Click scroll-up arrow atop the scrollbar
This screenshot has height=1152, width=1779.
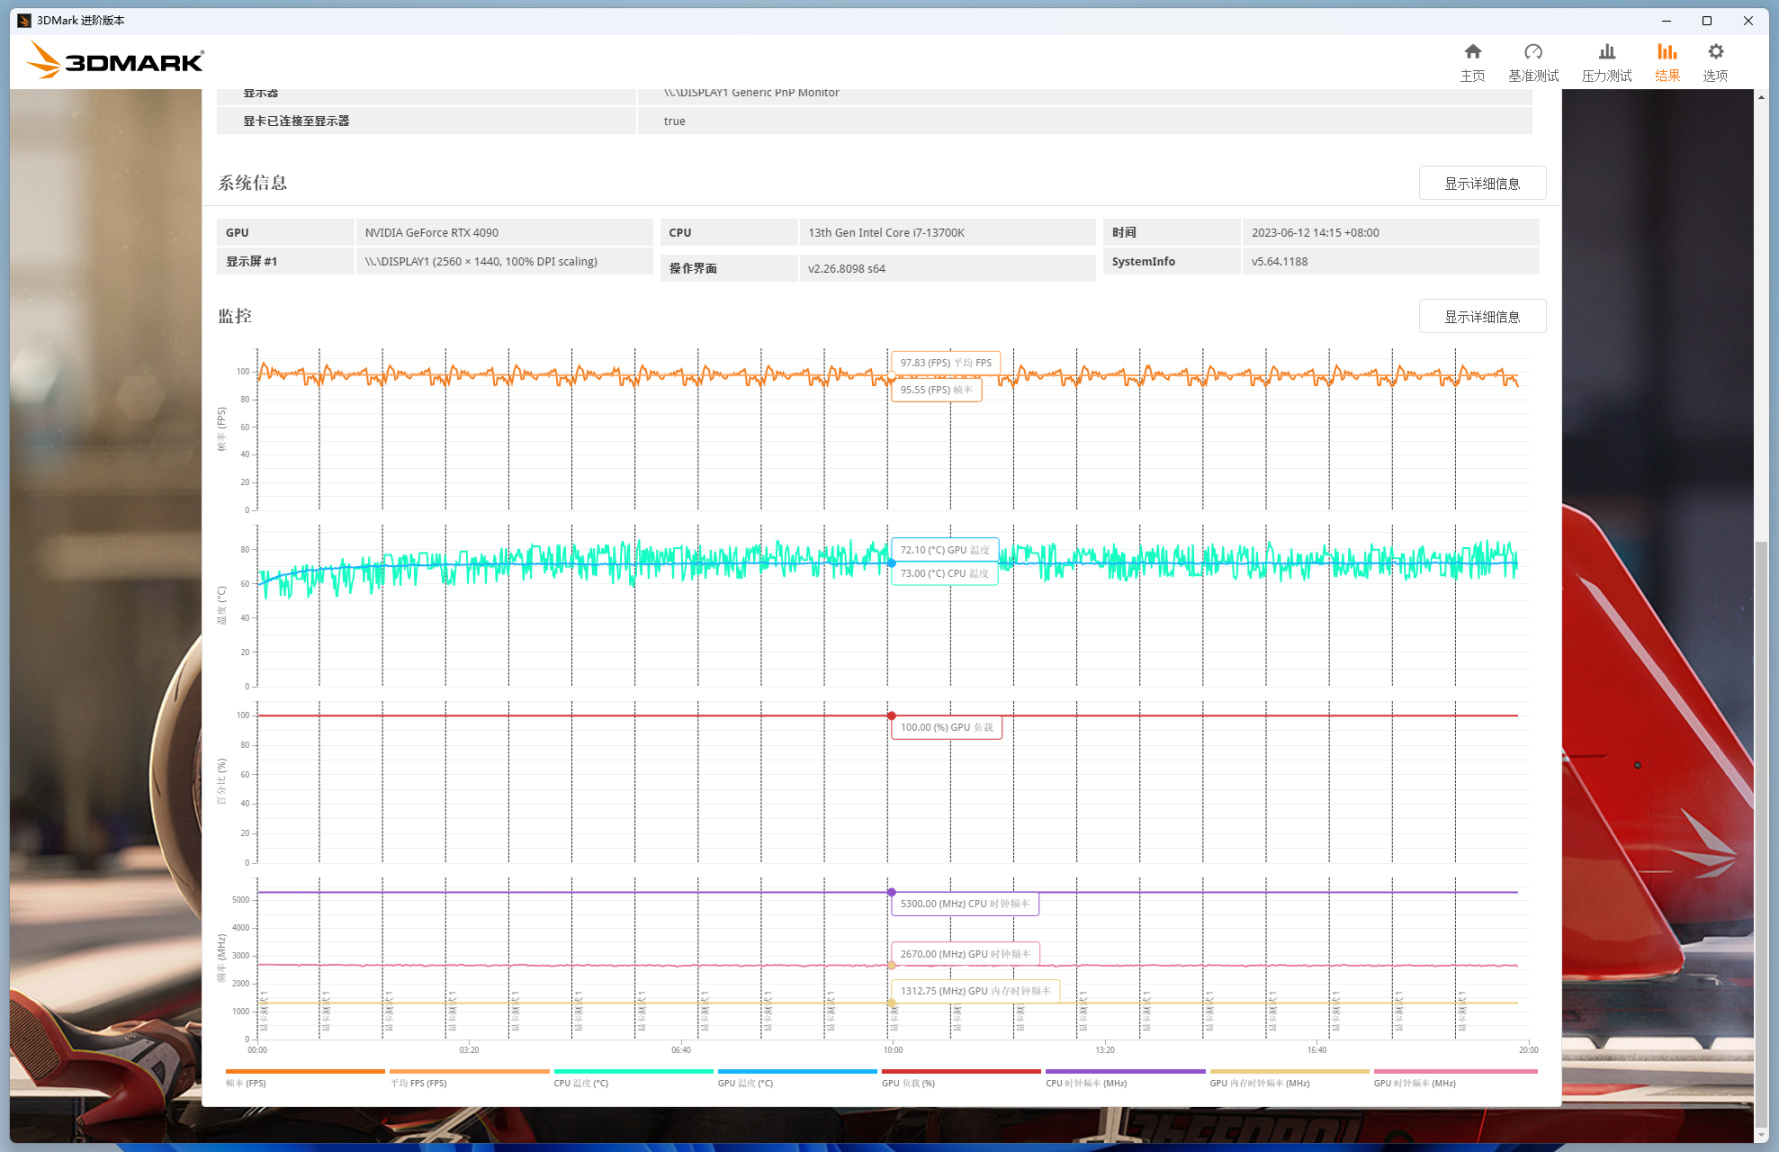1761,97
